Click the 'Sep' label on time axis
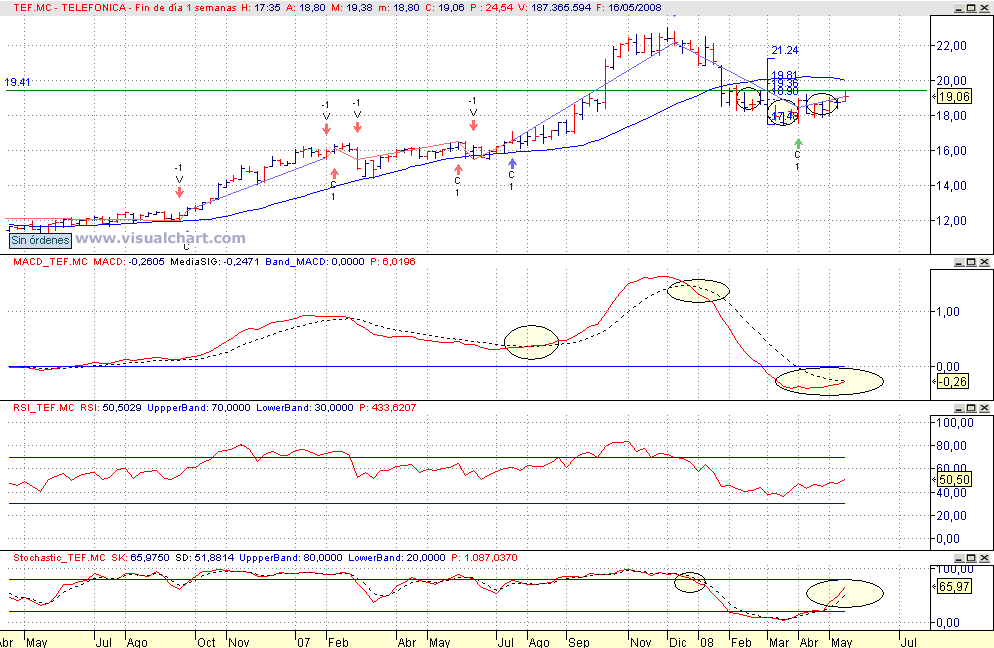994x648 pixels. tap(578, 642)
